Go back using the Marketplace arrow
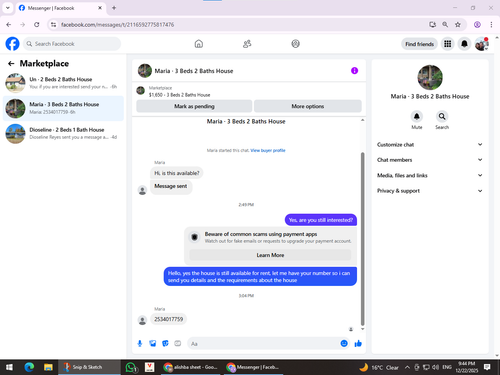The image size is (500, 375). coord(11,63)
